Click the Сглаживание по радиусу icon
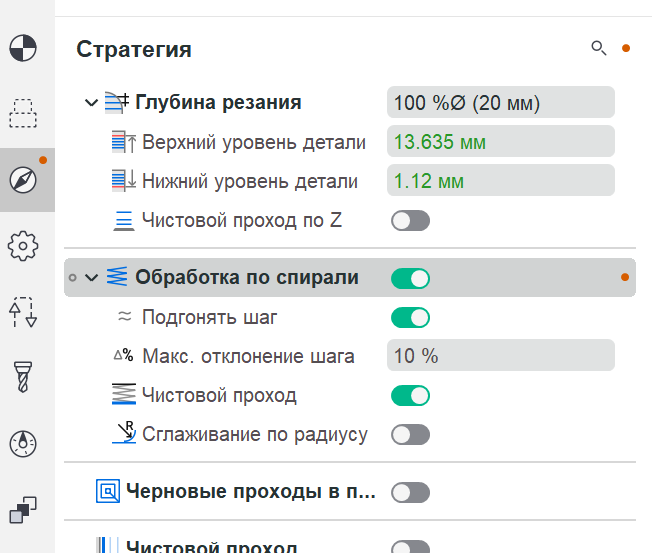The width and height of the screenshot is (652, 553). click(x=124, y=433)
